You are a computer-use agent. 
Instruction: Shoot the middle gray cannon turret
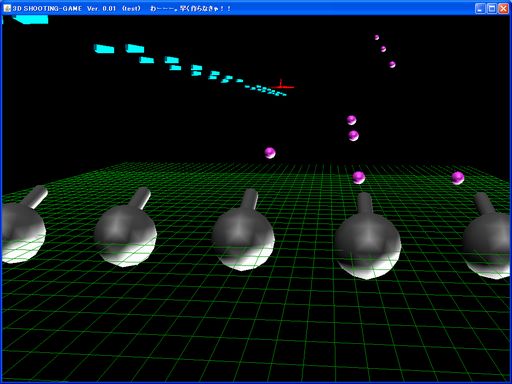pos(244,230)
